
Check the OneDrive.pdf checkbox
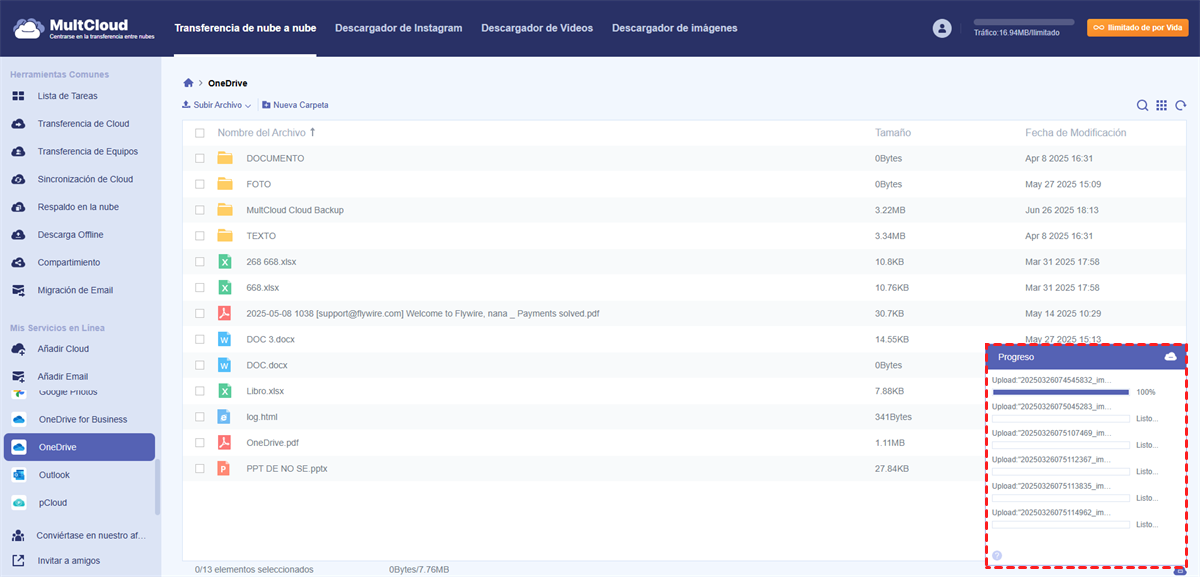pyautogui.click(x=200, y=442)
